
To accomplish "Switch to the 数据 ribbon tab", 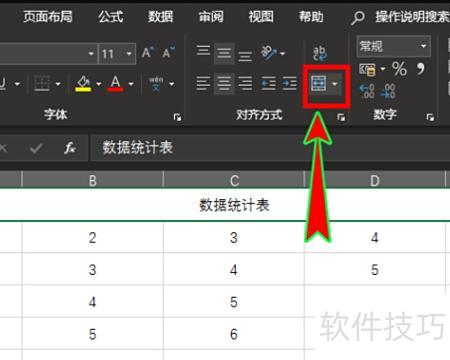I will click(x=160, y=16).
